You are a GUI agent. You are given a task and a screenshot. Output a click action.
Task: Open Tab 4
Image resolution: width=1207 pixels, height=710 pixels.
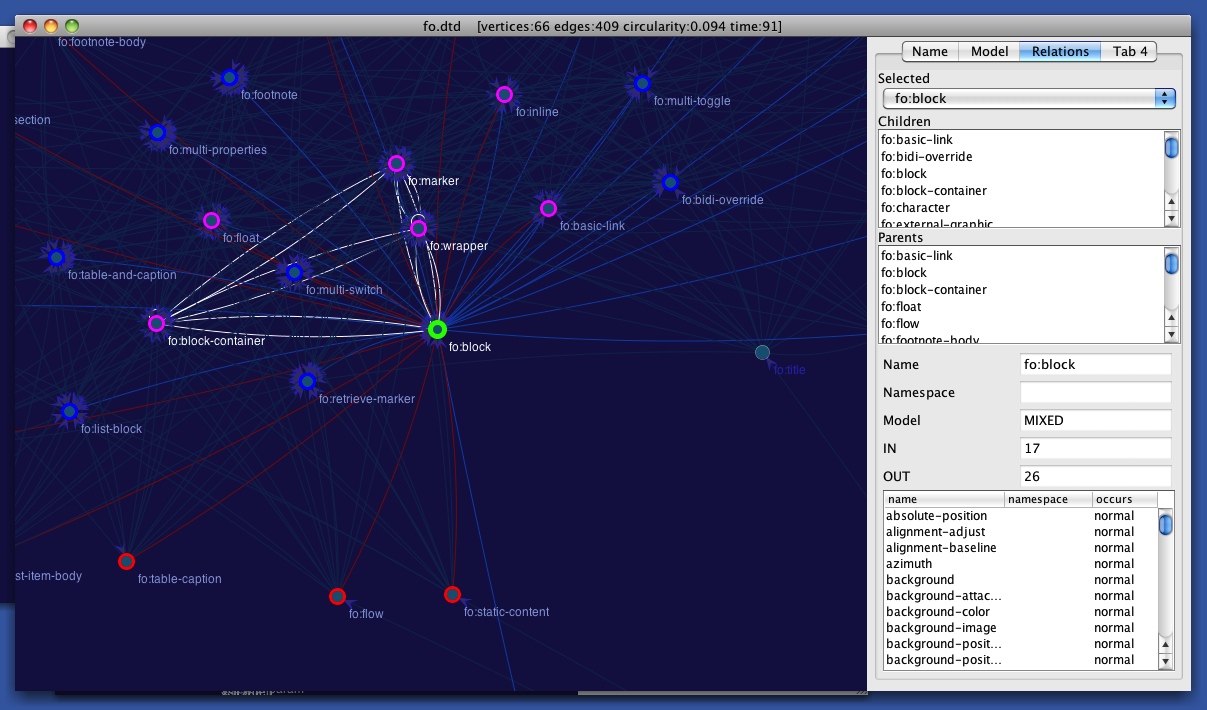click(1130, 51)
